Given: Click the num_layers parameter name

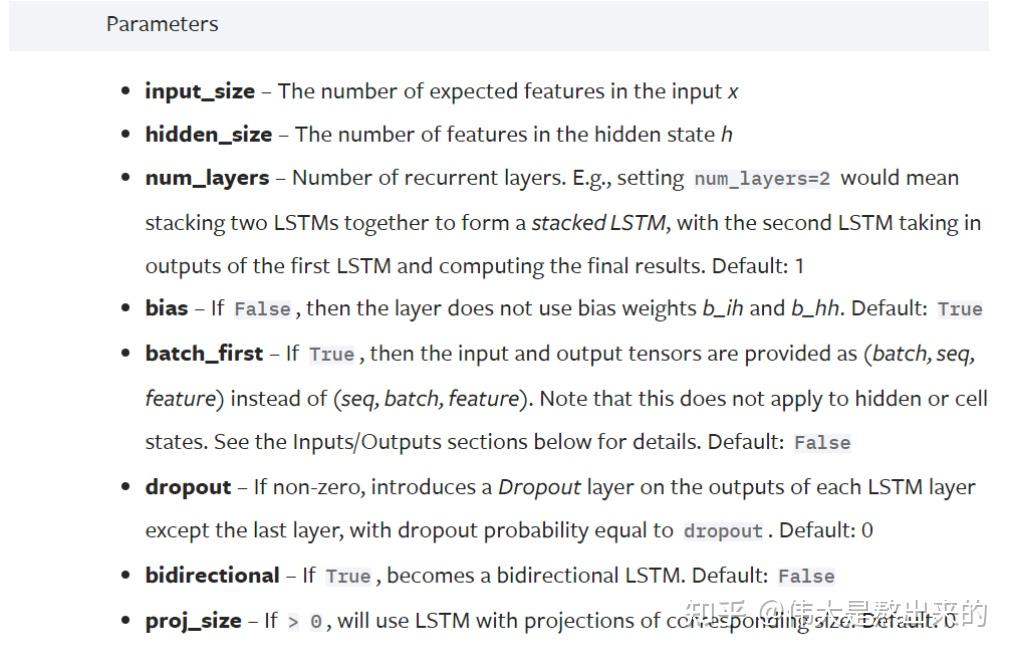Looking at the screenshot, I should 206,178.
